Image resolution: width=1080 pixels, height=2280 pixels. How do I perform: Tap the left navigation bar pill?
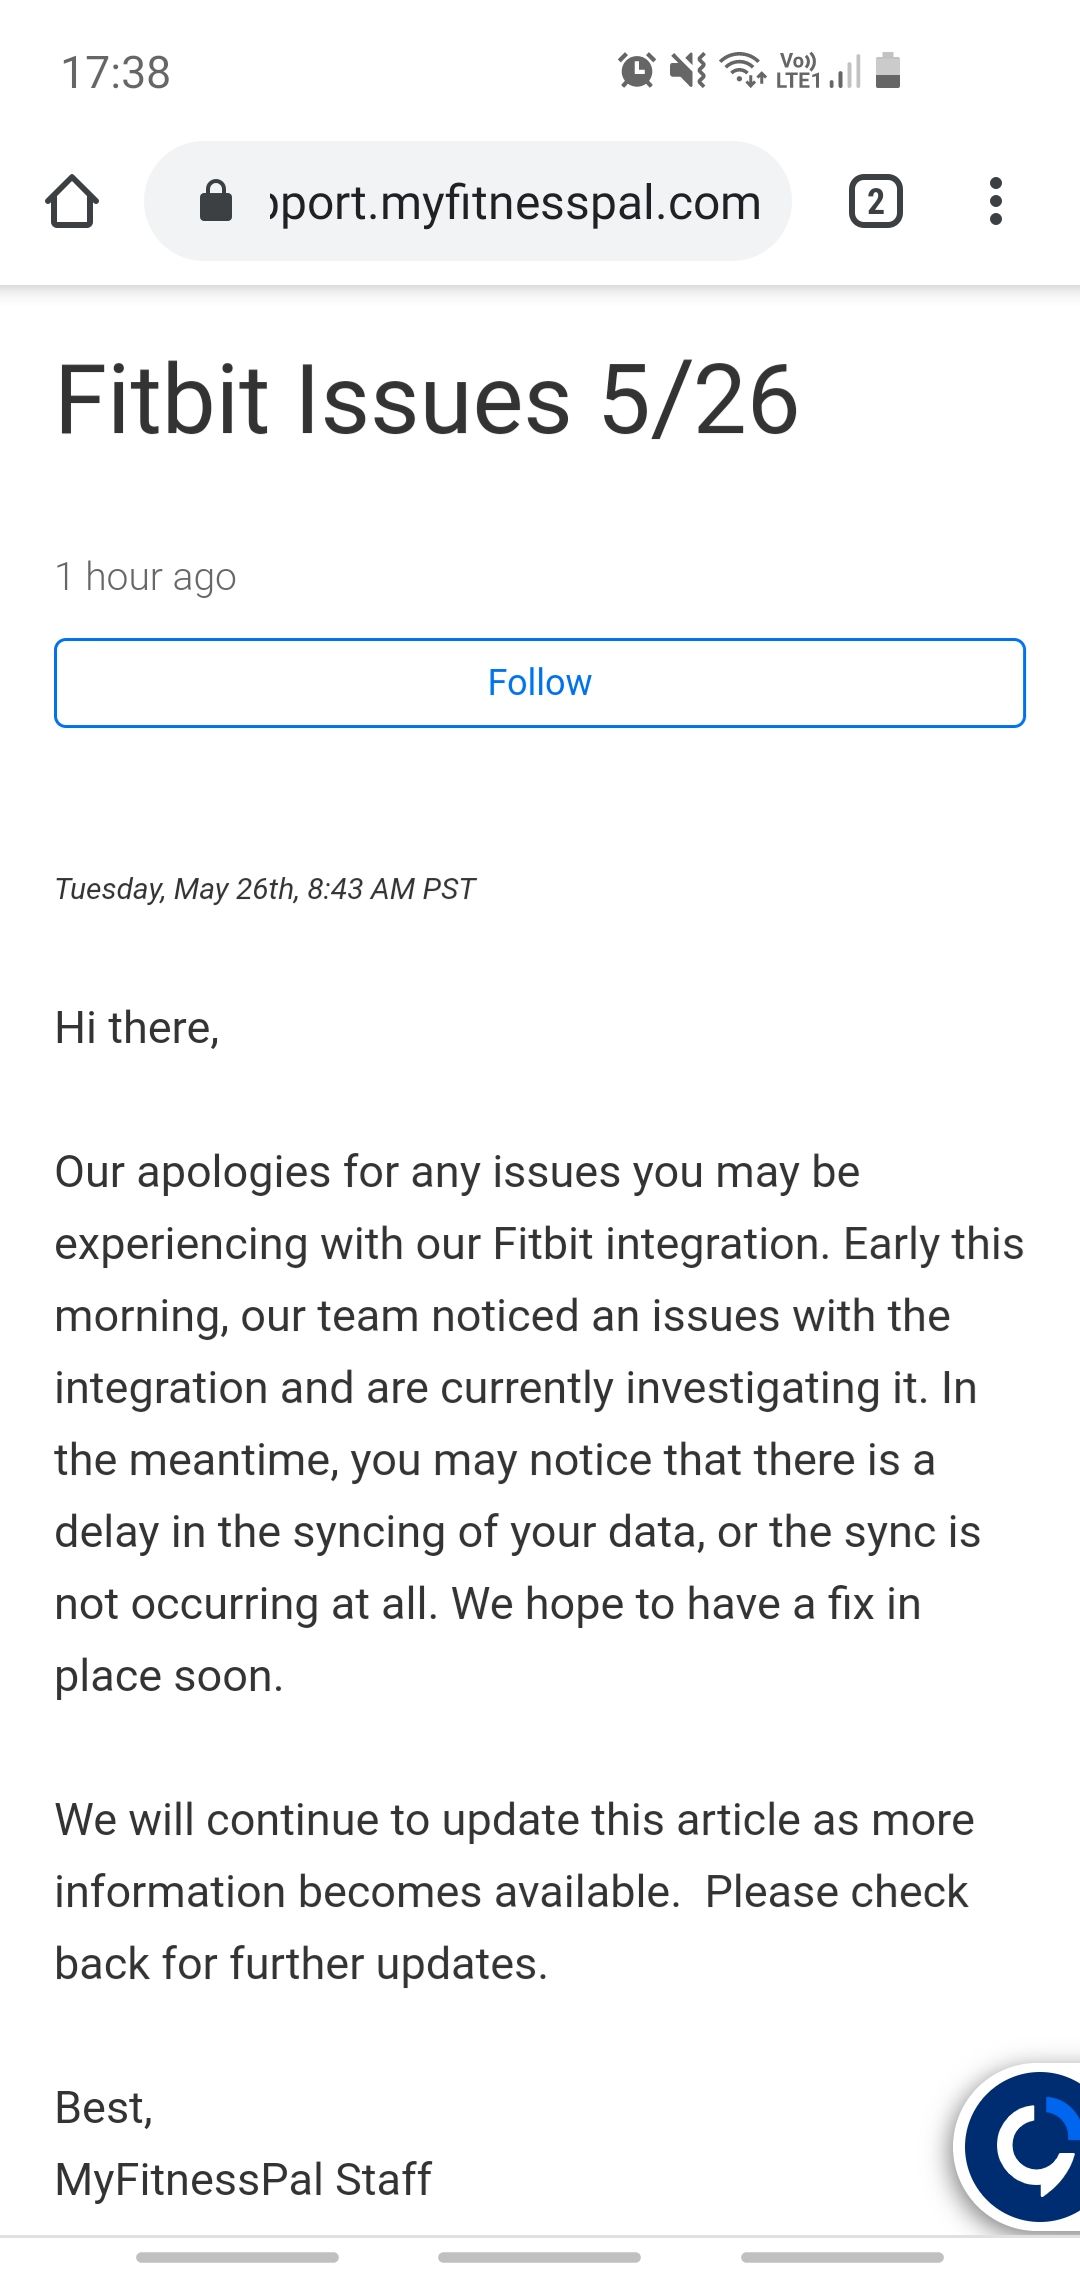tap(237, 2257)
